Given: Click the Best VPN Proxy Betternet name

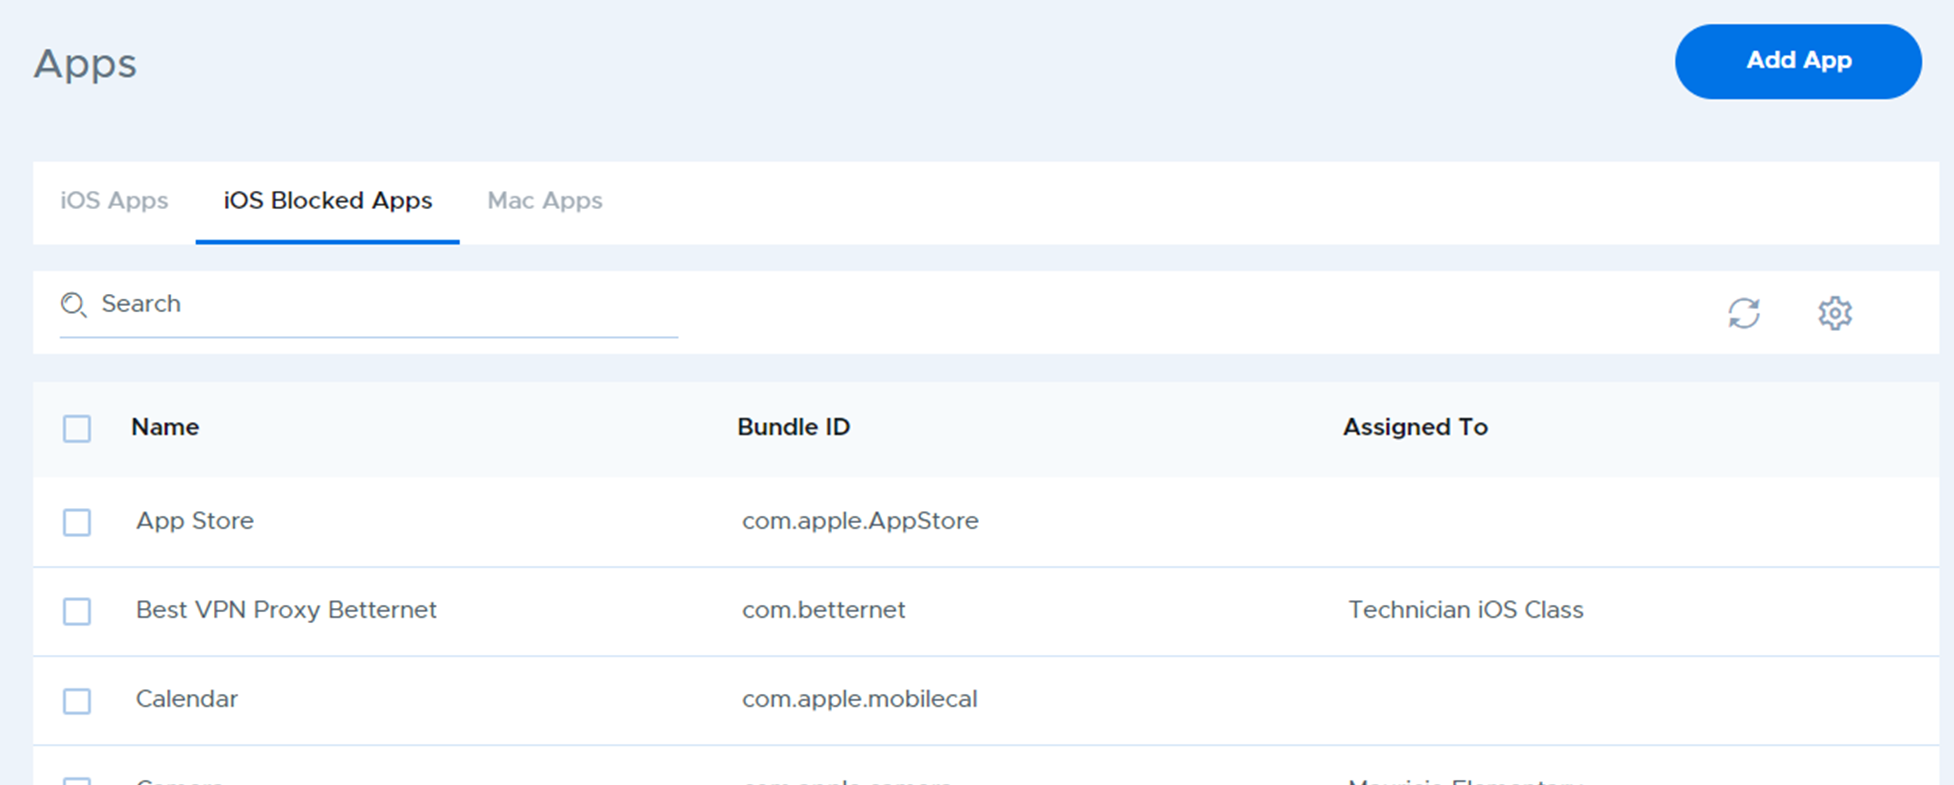Looking at the screenshot, I should point(286,610).
